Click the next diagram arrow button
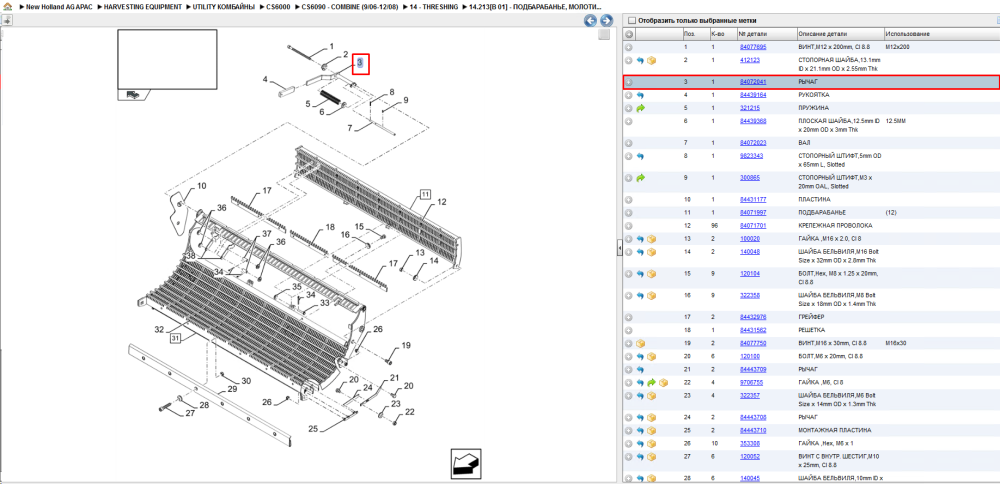This screenshot has width=1000, height=484. [606, 20]
